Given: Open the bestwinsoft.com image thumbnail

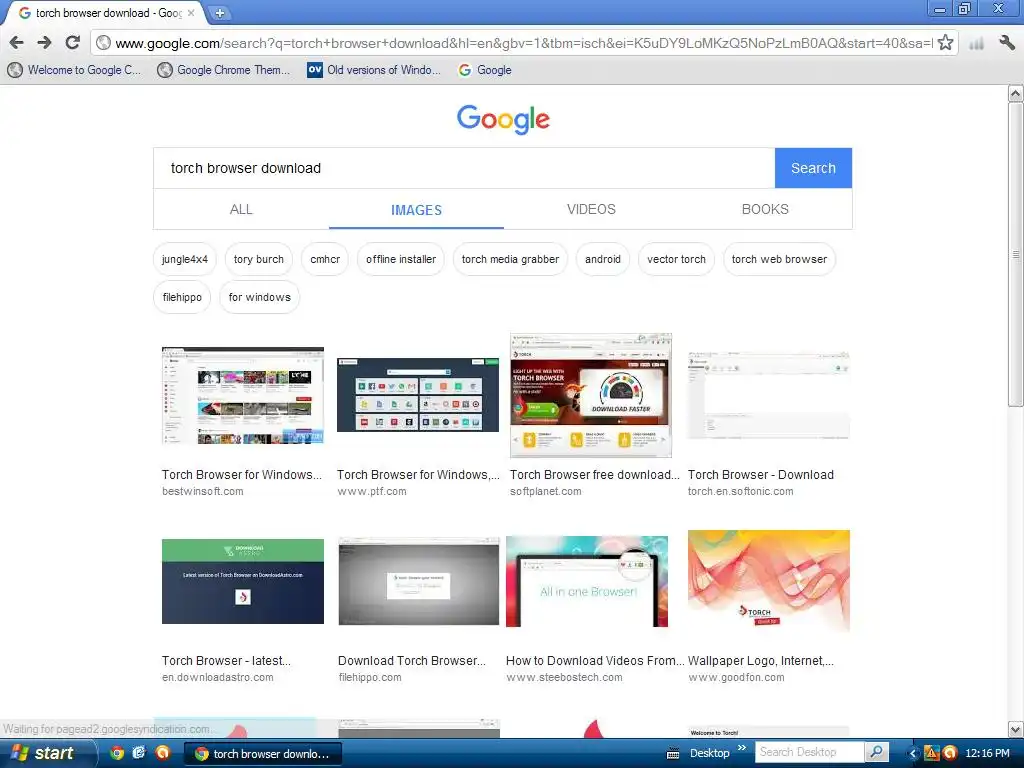Looking at the screenshot, I should point(243,395).
